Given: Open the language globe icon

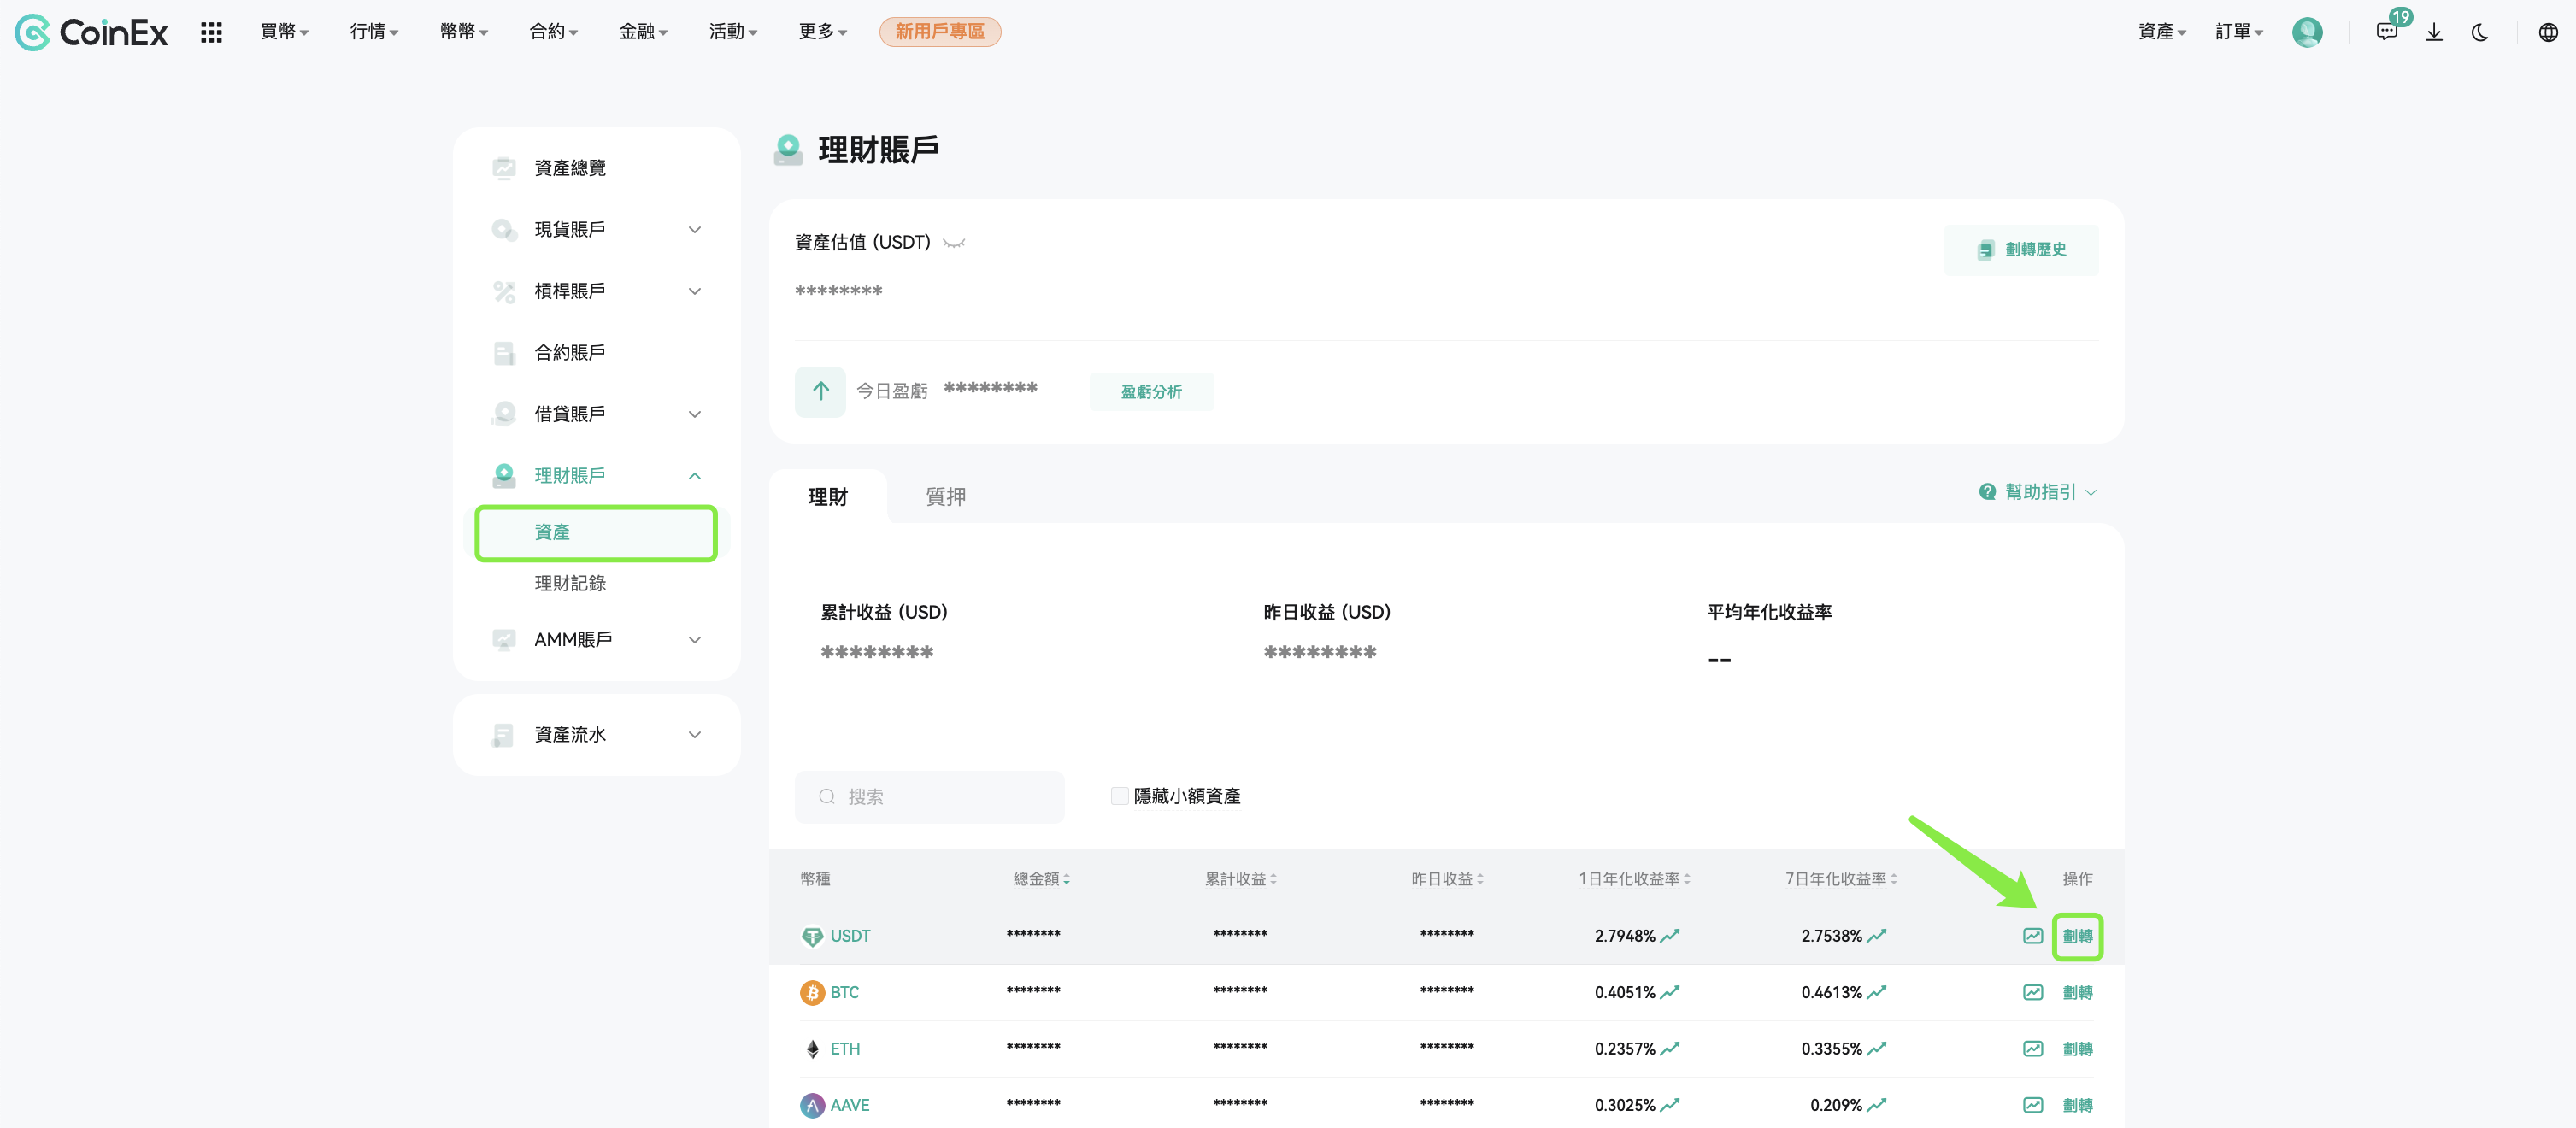Looking at the screenshot, I should pyautogui.click(x=2548, y=32).
